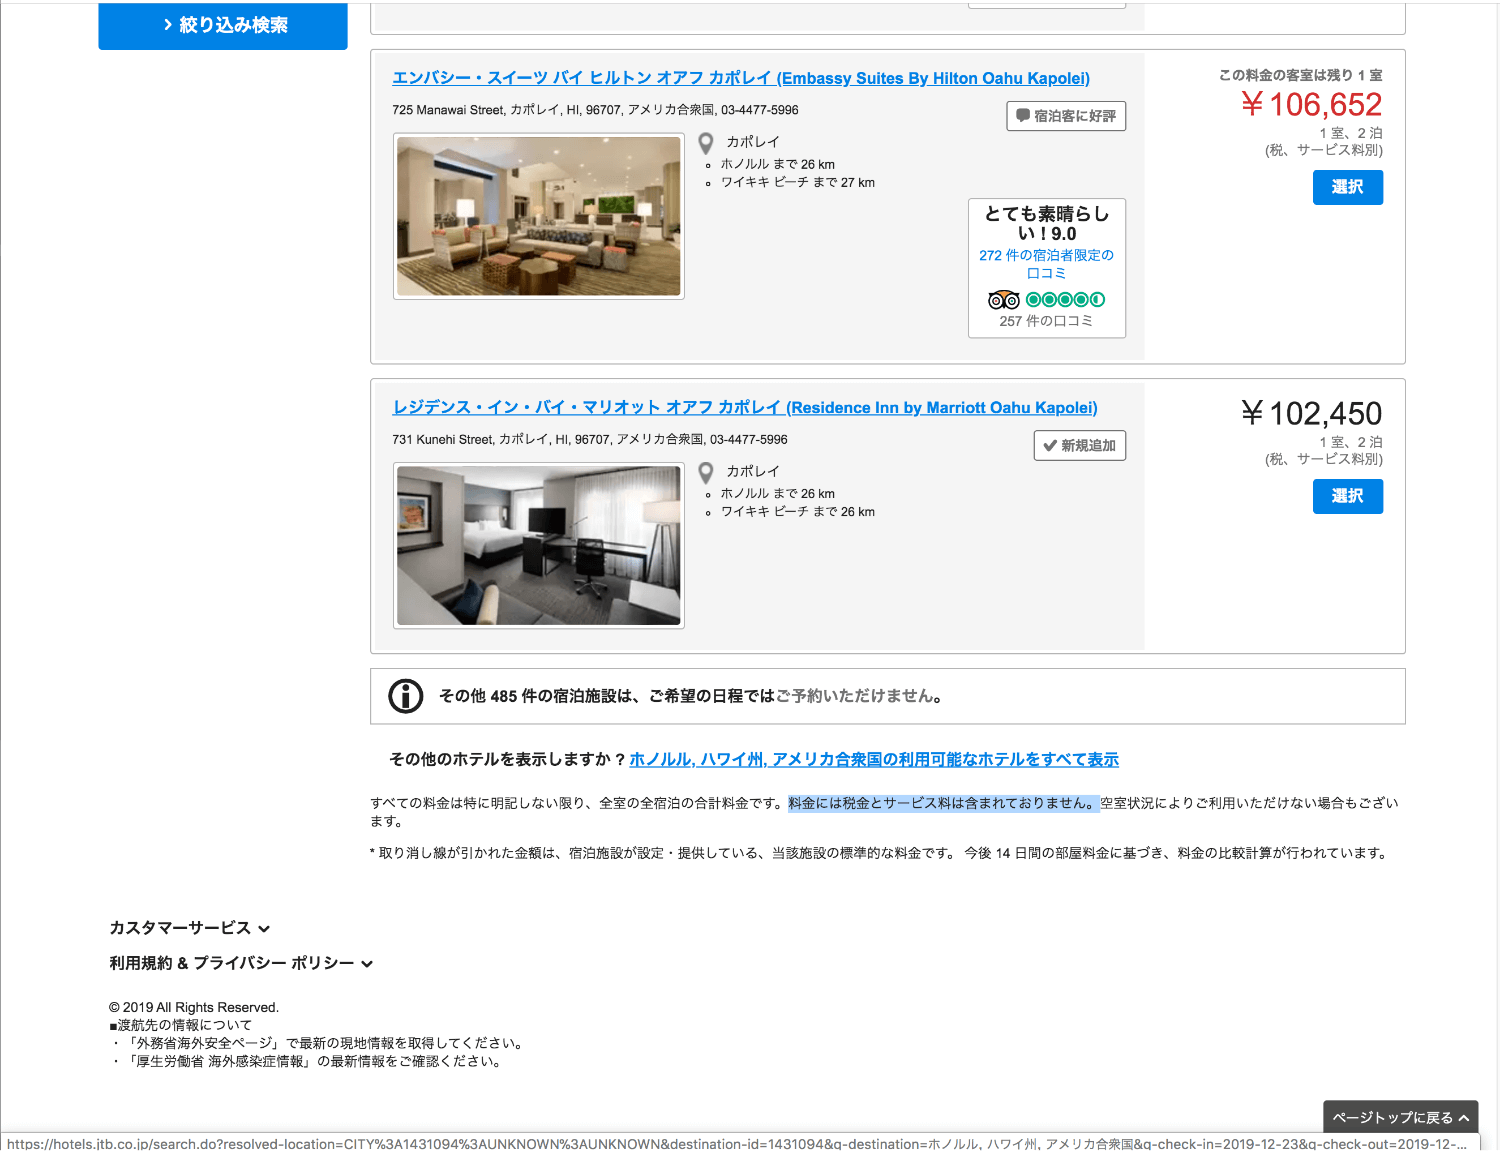The width and height of the screenshot is (1500, 1151).
Task: Click the とても素晴らしい！9.0 rating text
Action: coord(1047,223)
